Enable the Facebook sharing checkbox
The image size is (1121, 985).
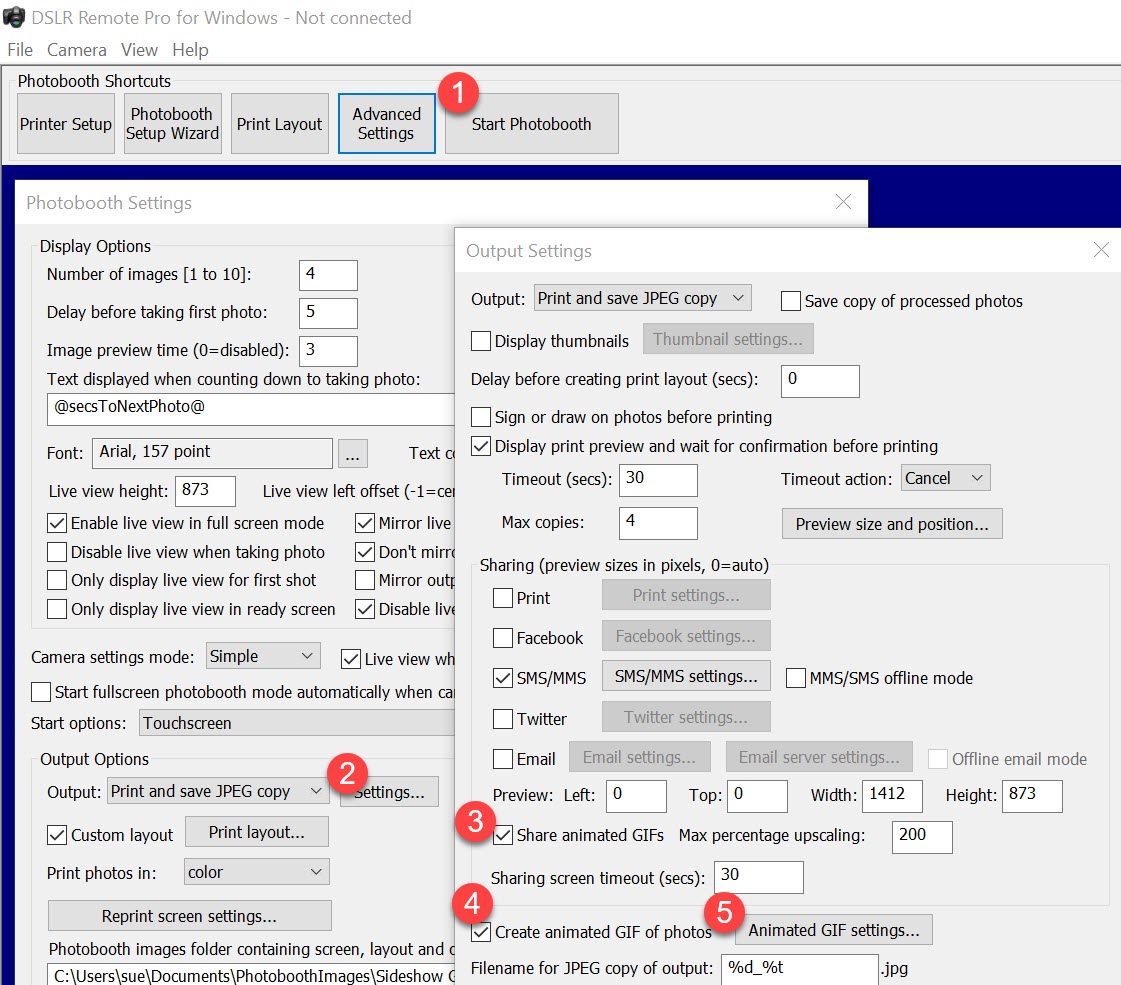(503, 638)
